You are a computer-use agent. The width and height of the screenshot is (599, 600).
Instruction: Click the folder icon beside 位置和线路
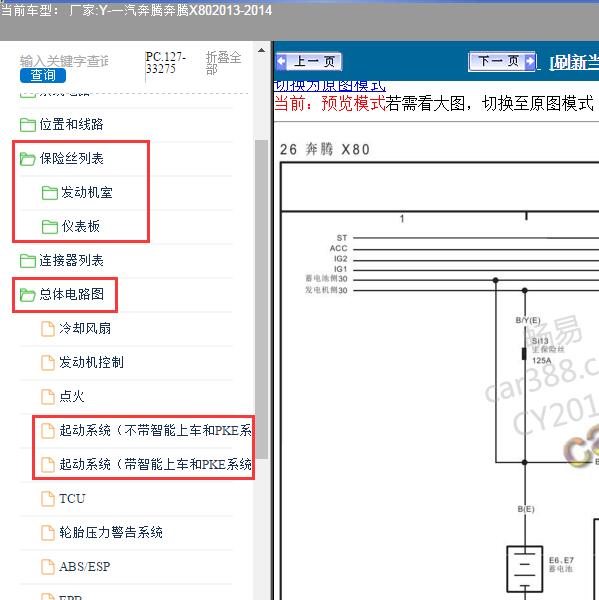(28, 125)
